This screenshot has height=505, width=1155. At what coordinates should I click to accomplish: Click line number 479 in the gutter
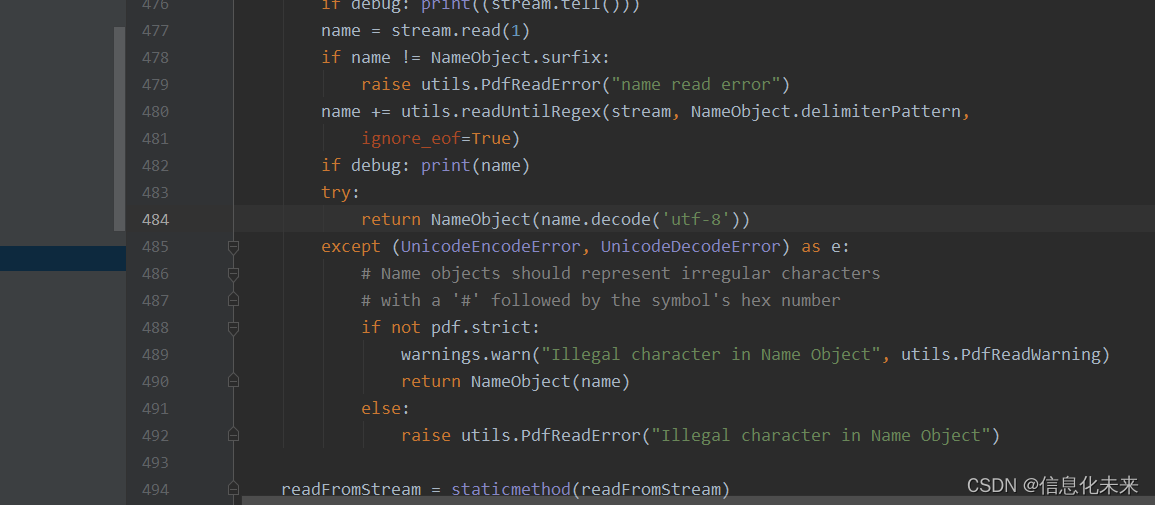click(x=155, y=85)
